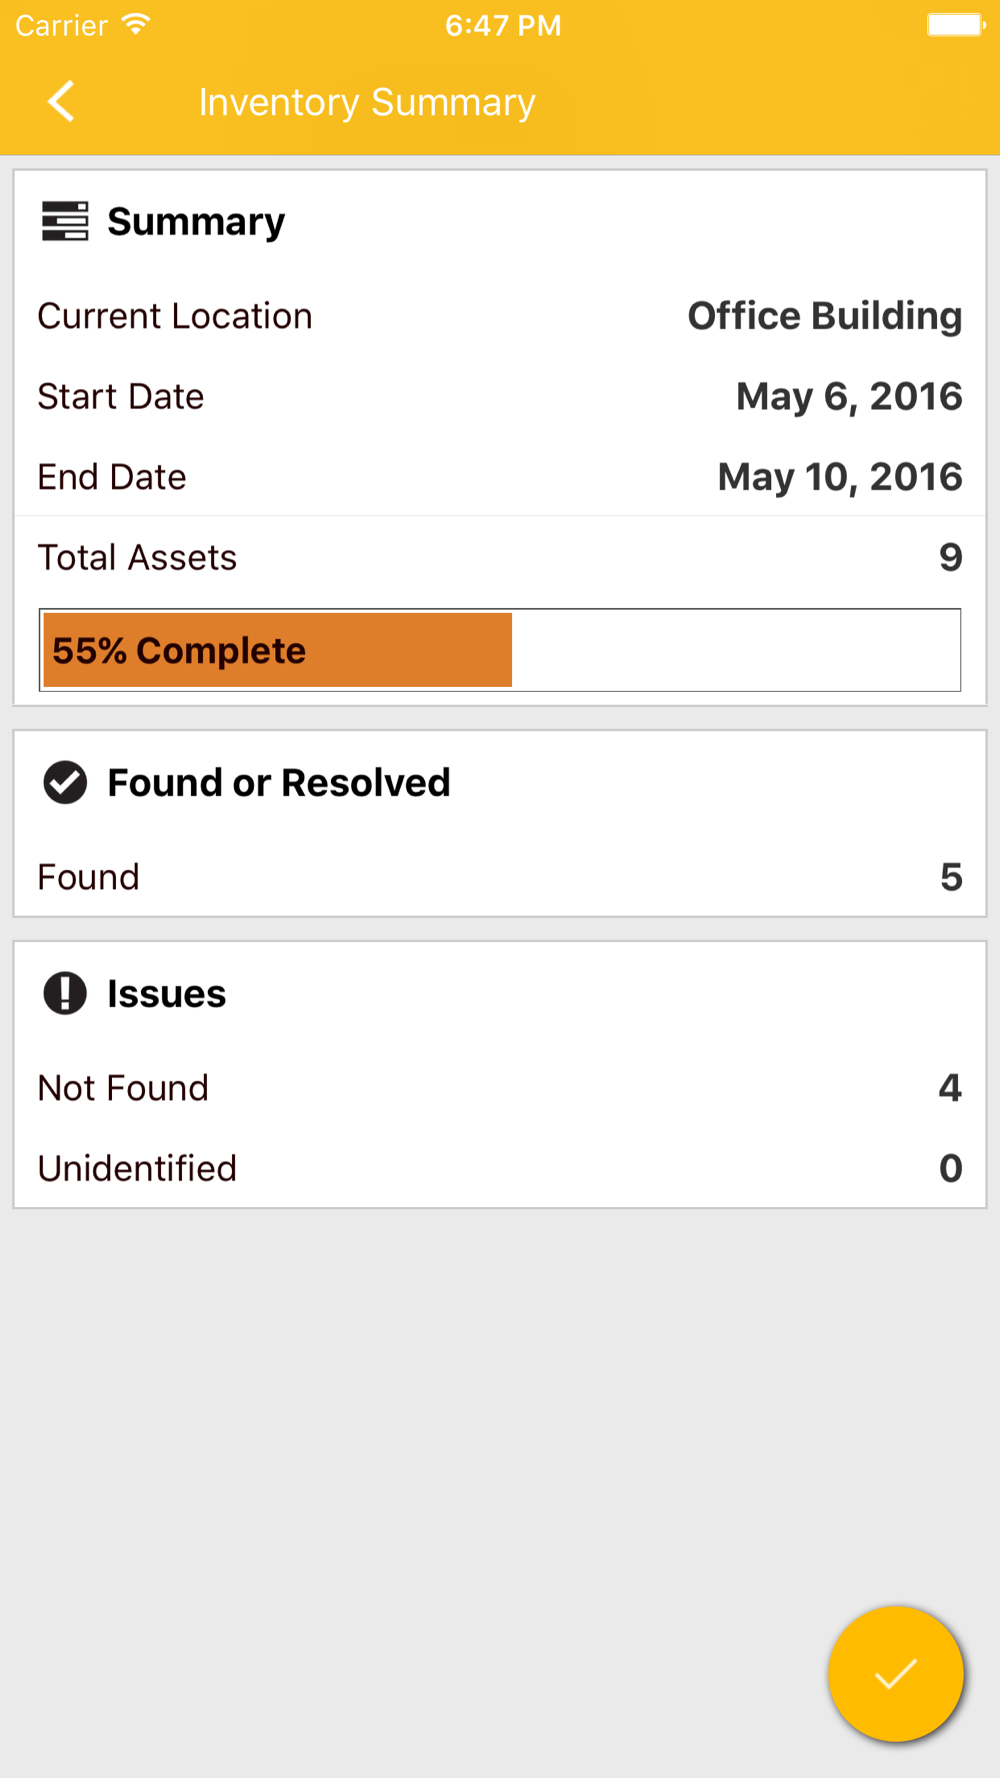This screenshot has height=1778, width=1000.
Task: Tap the Issues section heading
Action: click(x=167, y=994)
